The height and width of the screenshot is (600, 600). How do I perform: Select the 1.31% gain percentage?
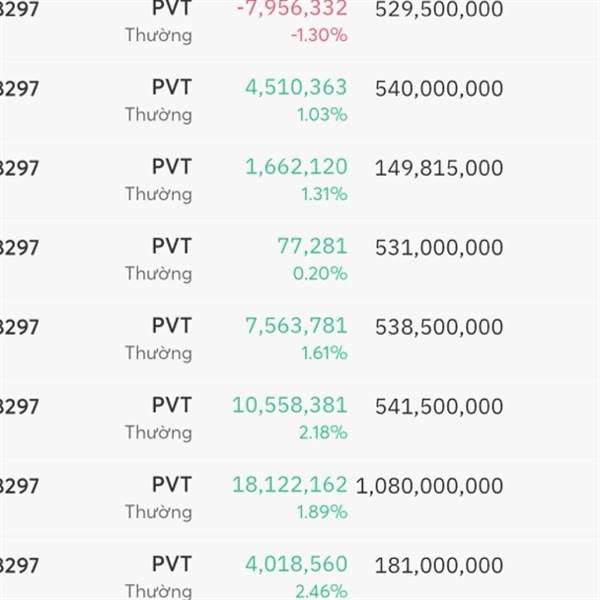pyautogui.click(x=324, y=194)
